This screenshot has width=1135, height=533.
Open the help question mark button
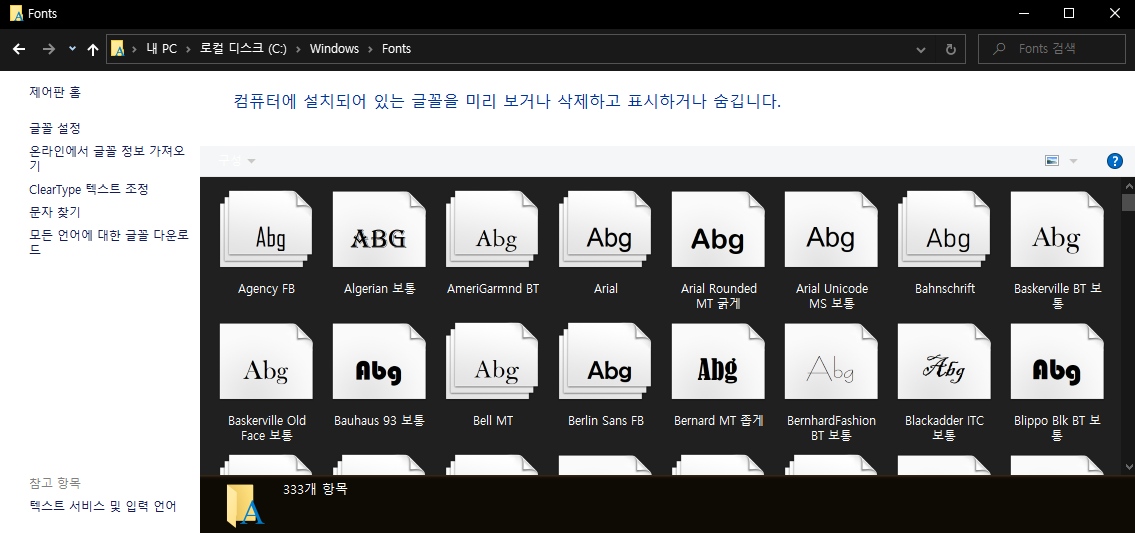[1115, 161]
